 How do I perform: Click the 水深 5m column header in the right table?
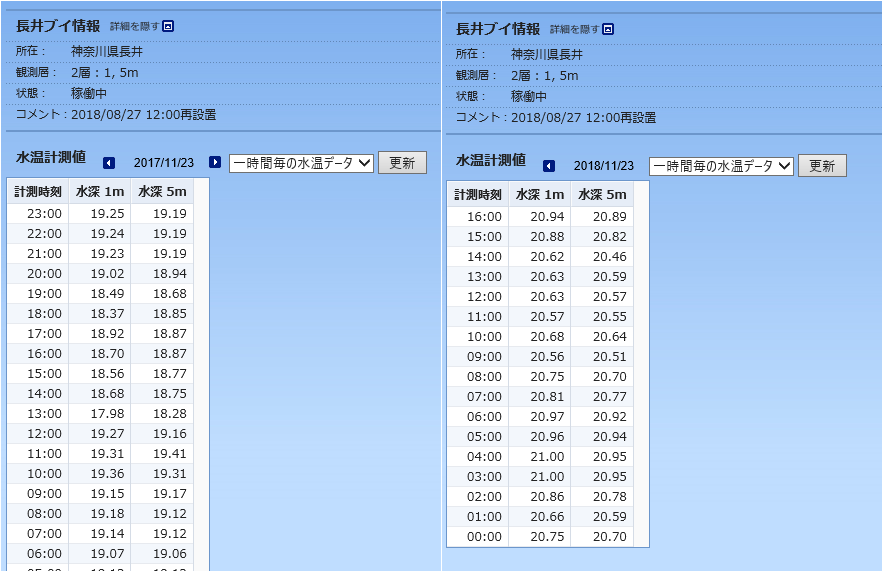602,195
